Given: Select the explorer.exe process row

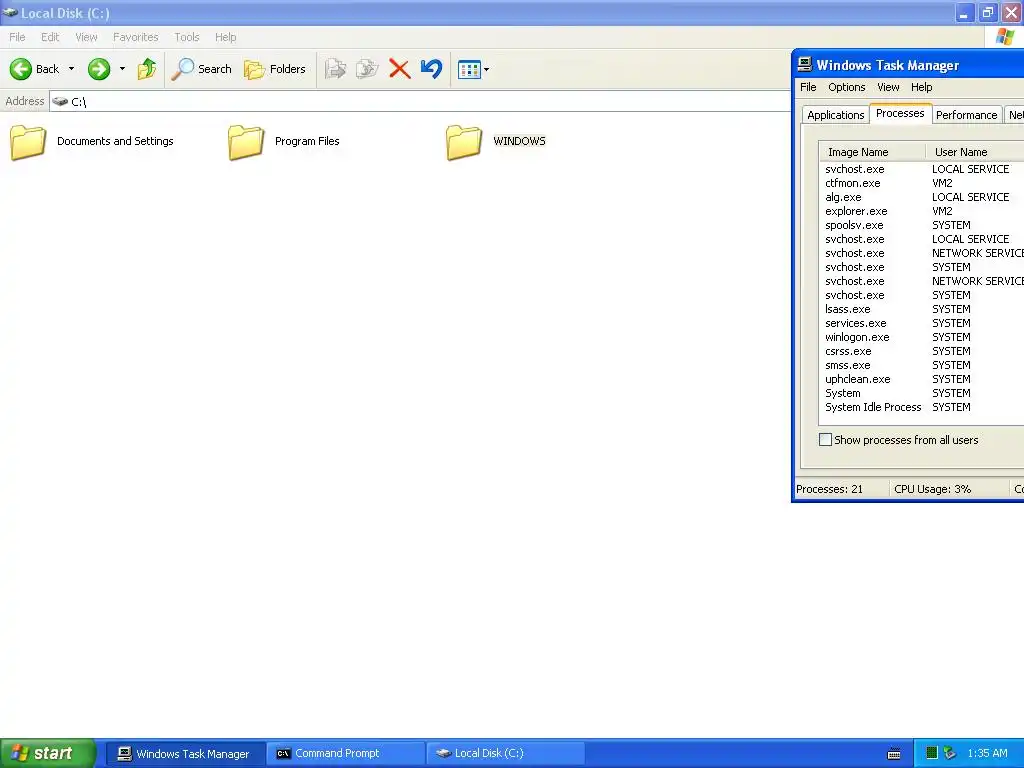Looking at the screenshot, I should tap(921, 211).
